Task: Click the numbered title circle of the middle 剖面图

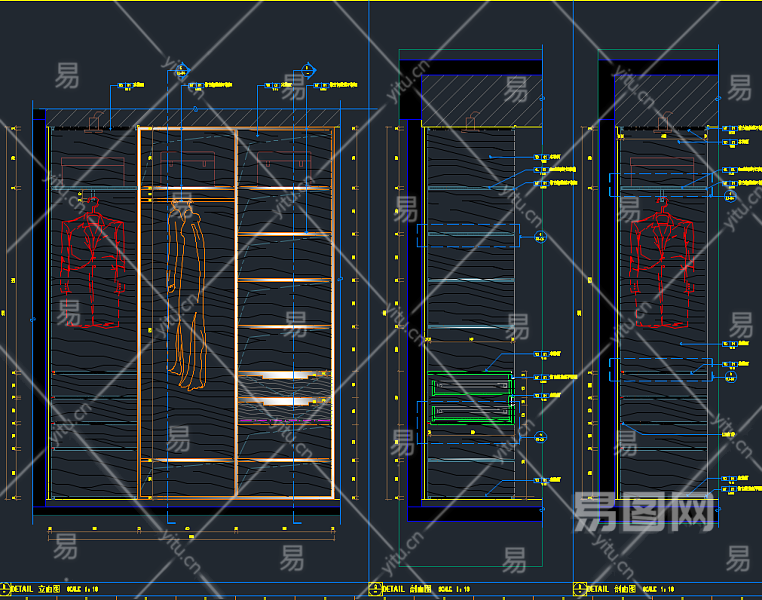Action: click(x=375, y=589)
